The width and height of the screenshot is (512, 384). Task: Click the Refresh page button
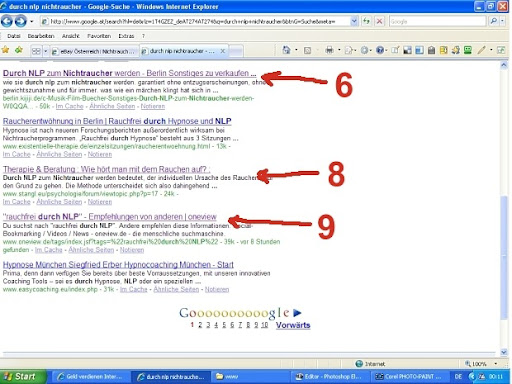point(366,21)
